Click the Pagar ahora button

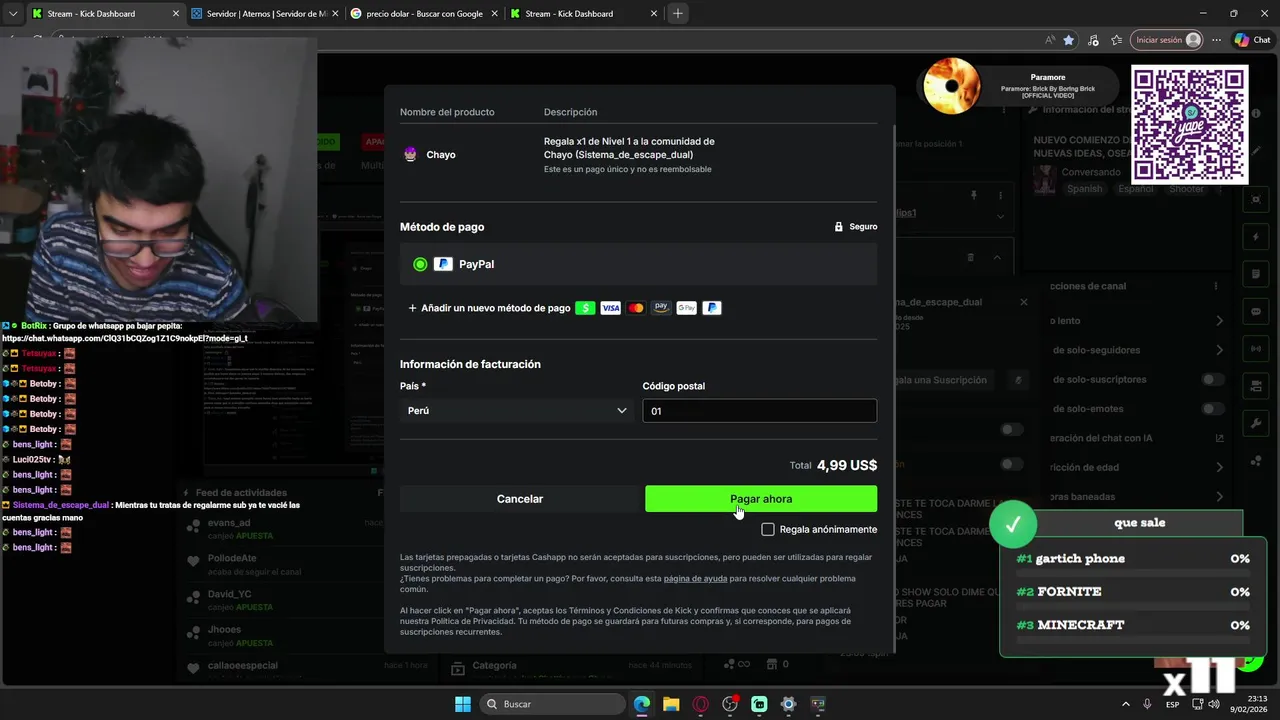[761, 499]
